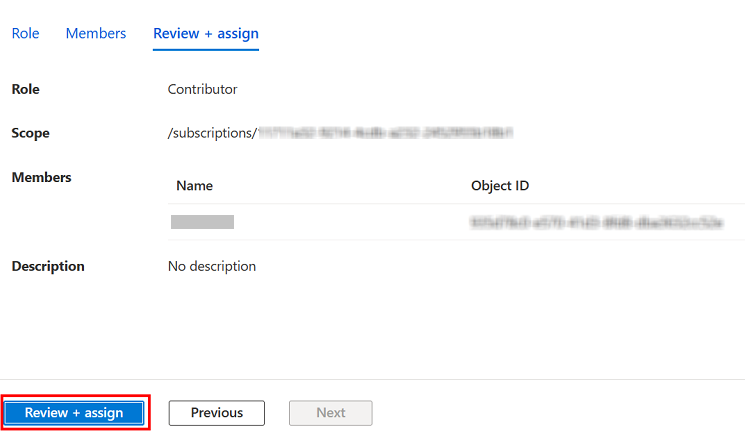Go back with the Previous button

coord(217,412)
